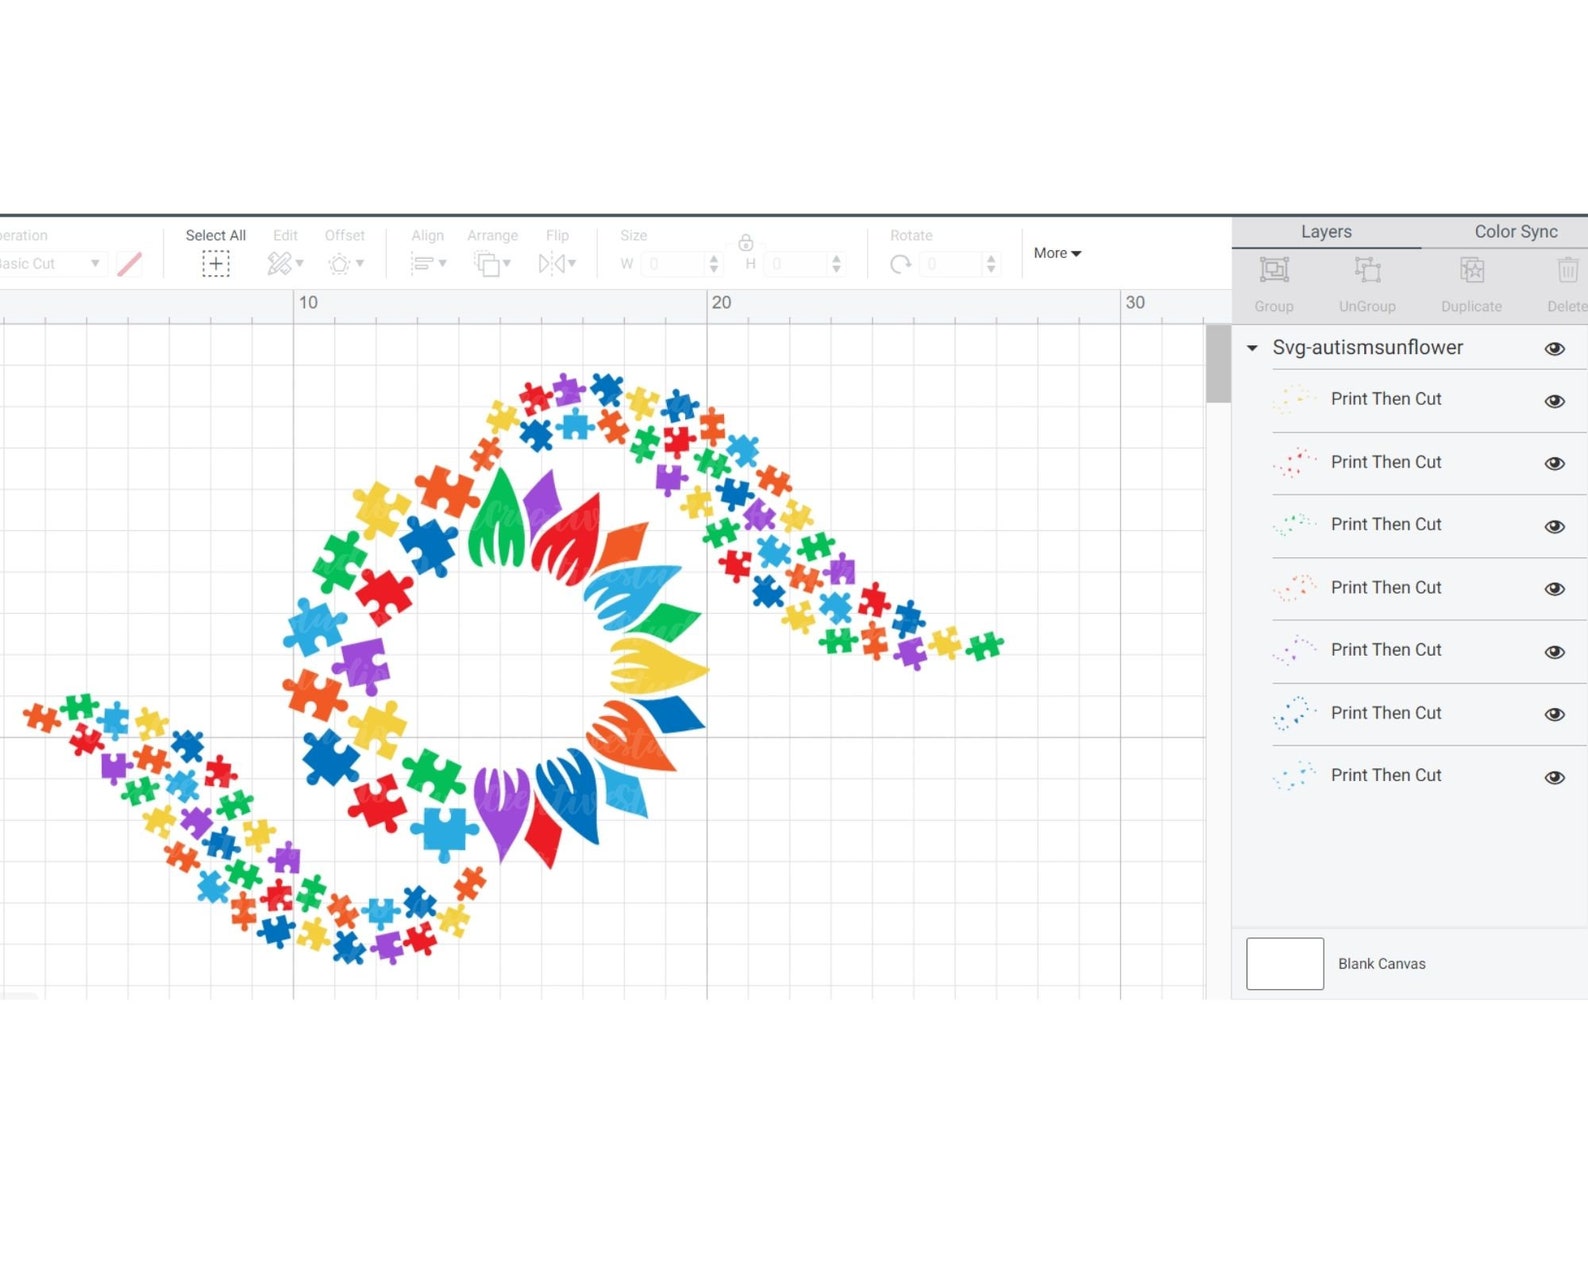Hide the Svg-autismsunflower group
This screenshot has height=1286, width=1588.
pos(1554,348)
